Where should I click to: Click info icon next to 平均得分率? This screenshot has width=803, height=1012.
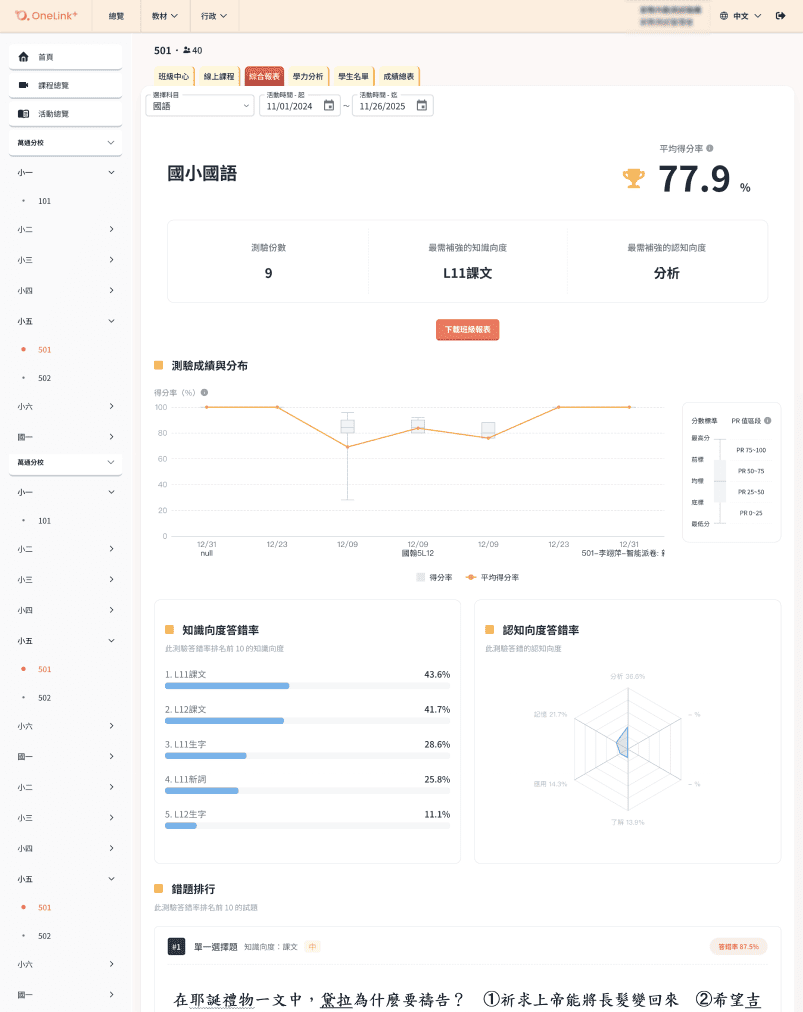tap(710, 148)
